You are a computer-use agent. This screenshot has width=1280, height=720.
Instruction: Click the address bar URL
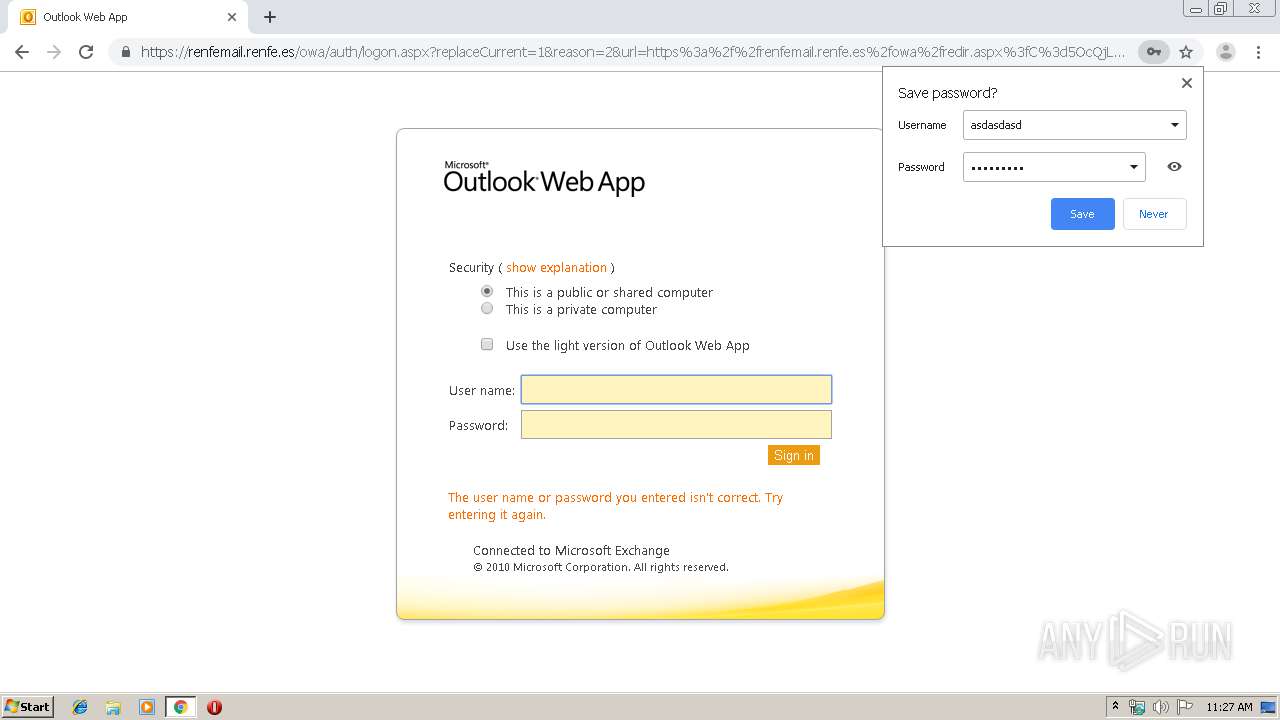(x=632, y=52)
